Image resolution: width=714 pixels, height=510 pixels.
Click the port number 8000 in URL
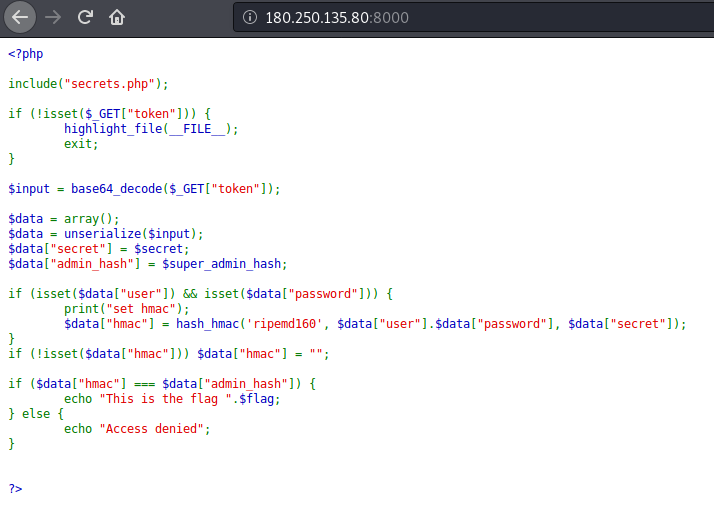(391, 18)
